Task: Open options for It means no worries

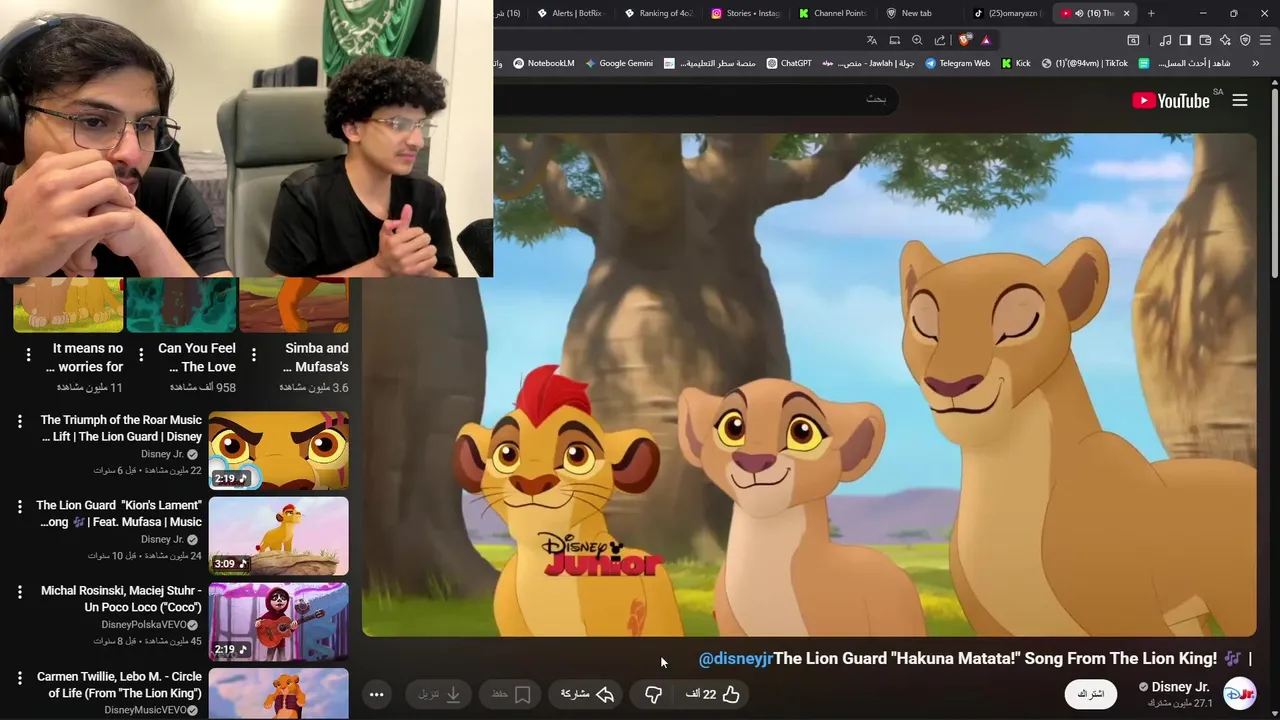Action: click(x=28, y=354)
